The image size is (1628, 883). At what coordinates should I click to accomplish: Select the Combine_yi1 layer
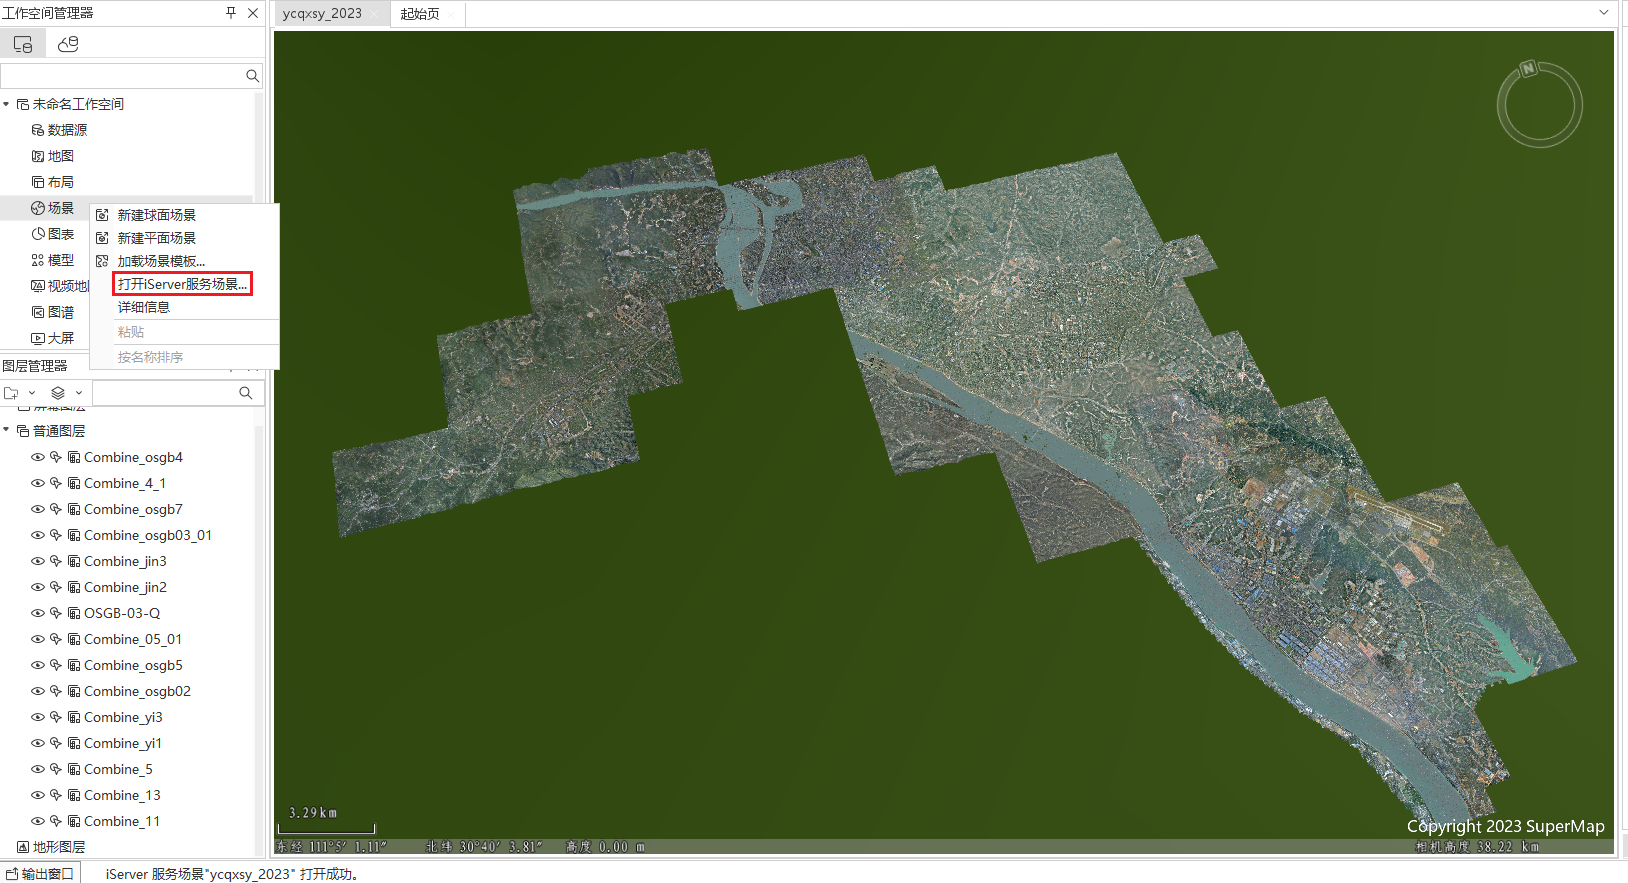click(123, 743)
